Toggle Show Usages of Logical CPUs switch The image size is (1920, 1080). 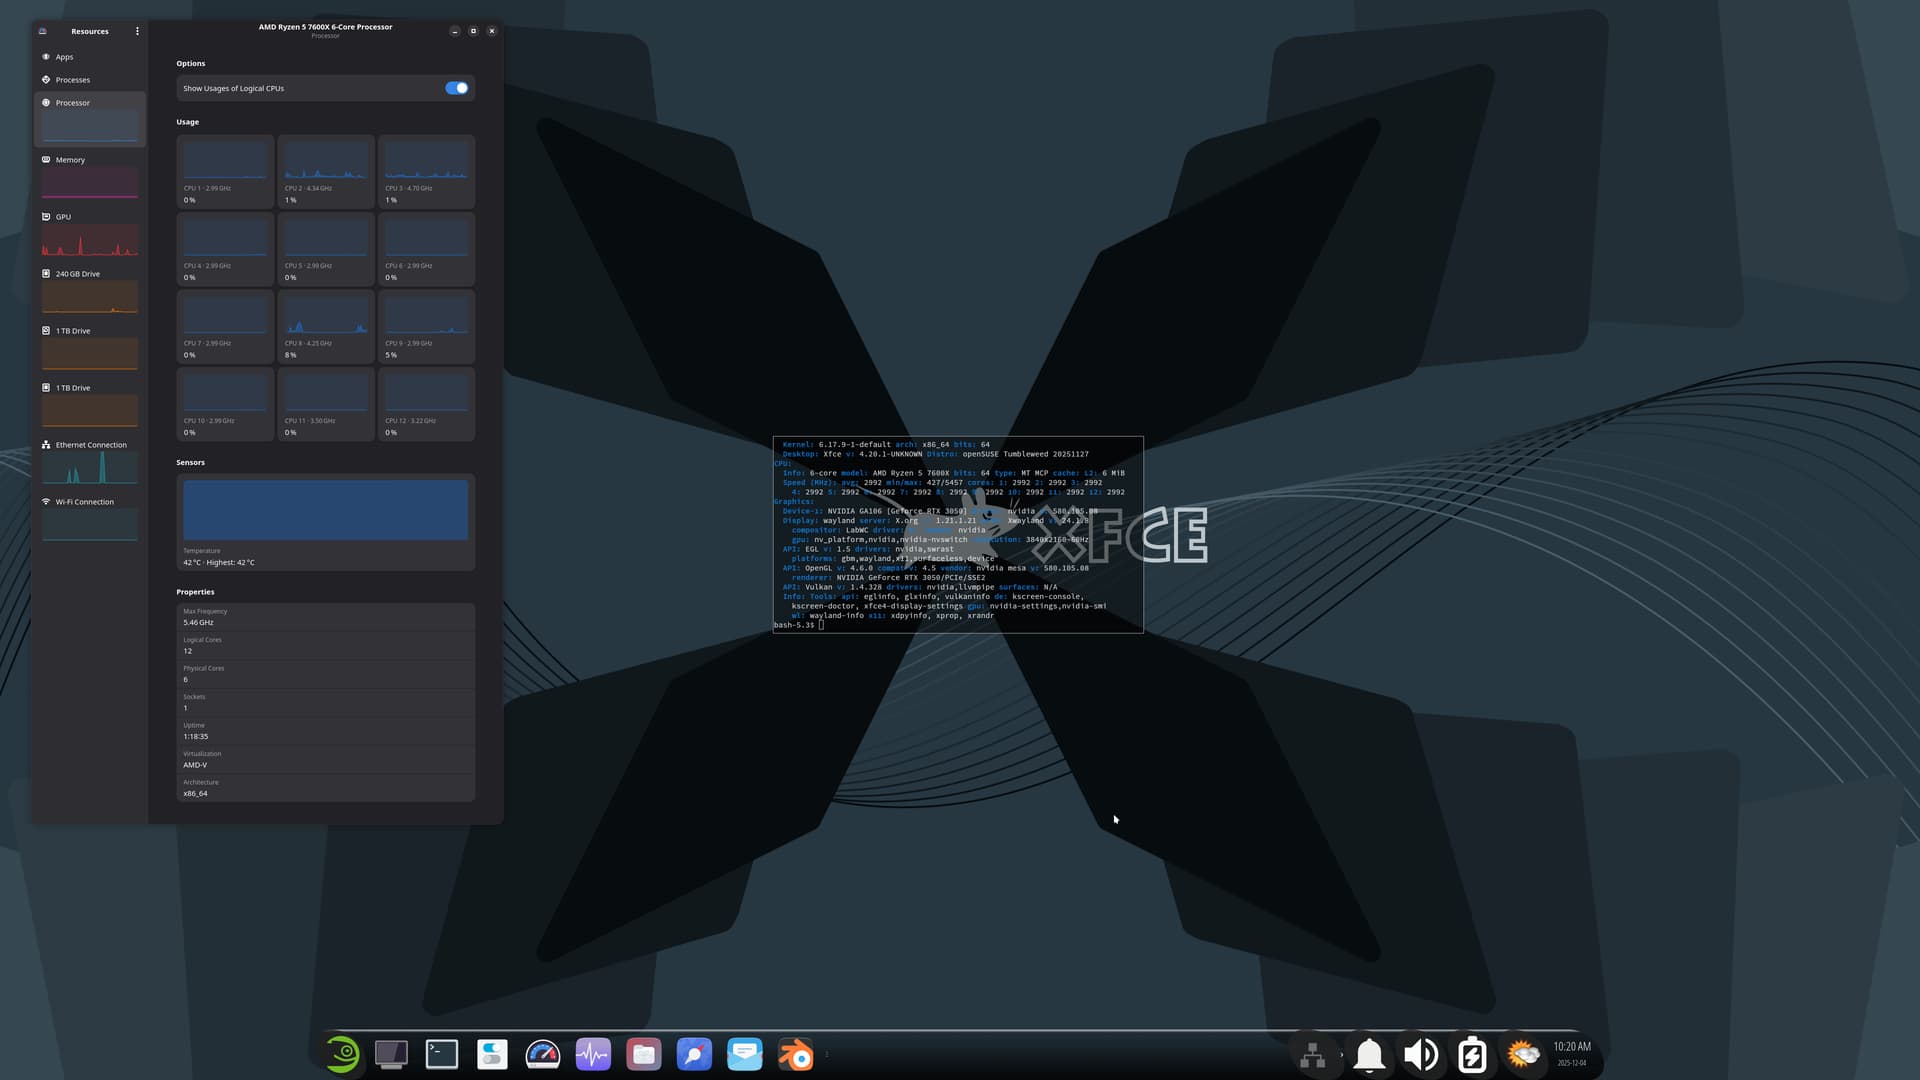point(456,88)
